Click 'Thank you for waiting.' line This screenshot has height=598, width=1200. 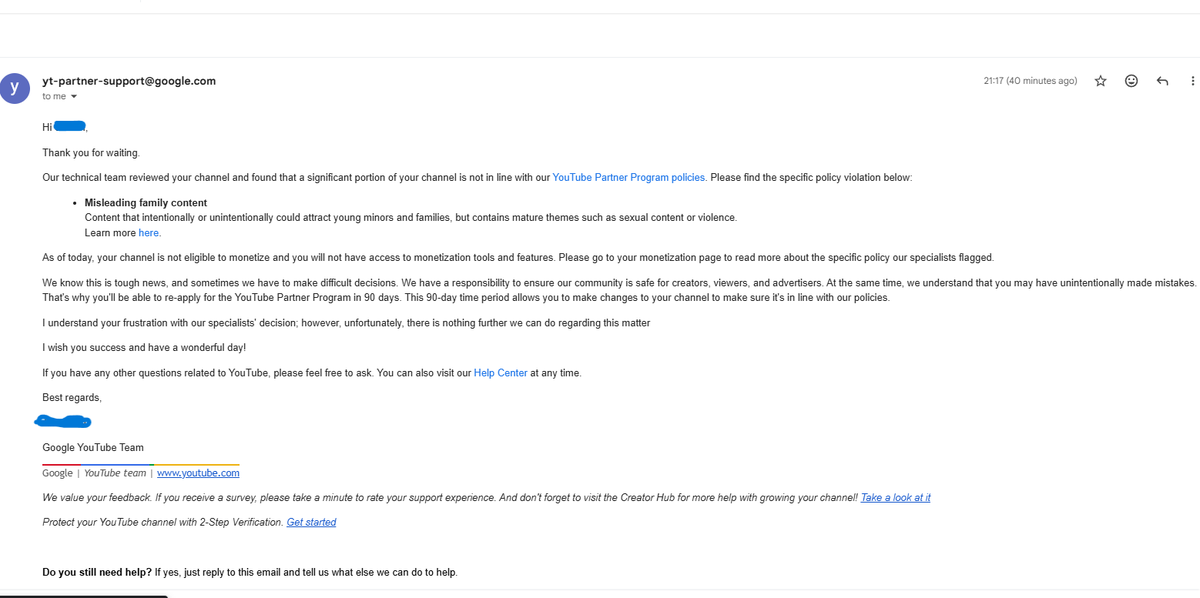pyautogui.click(x=91, y=153)
